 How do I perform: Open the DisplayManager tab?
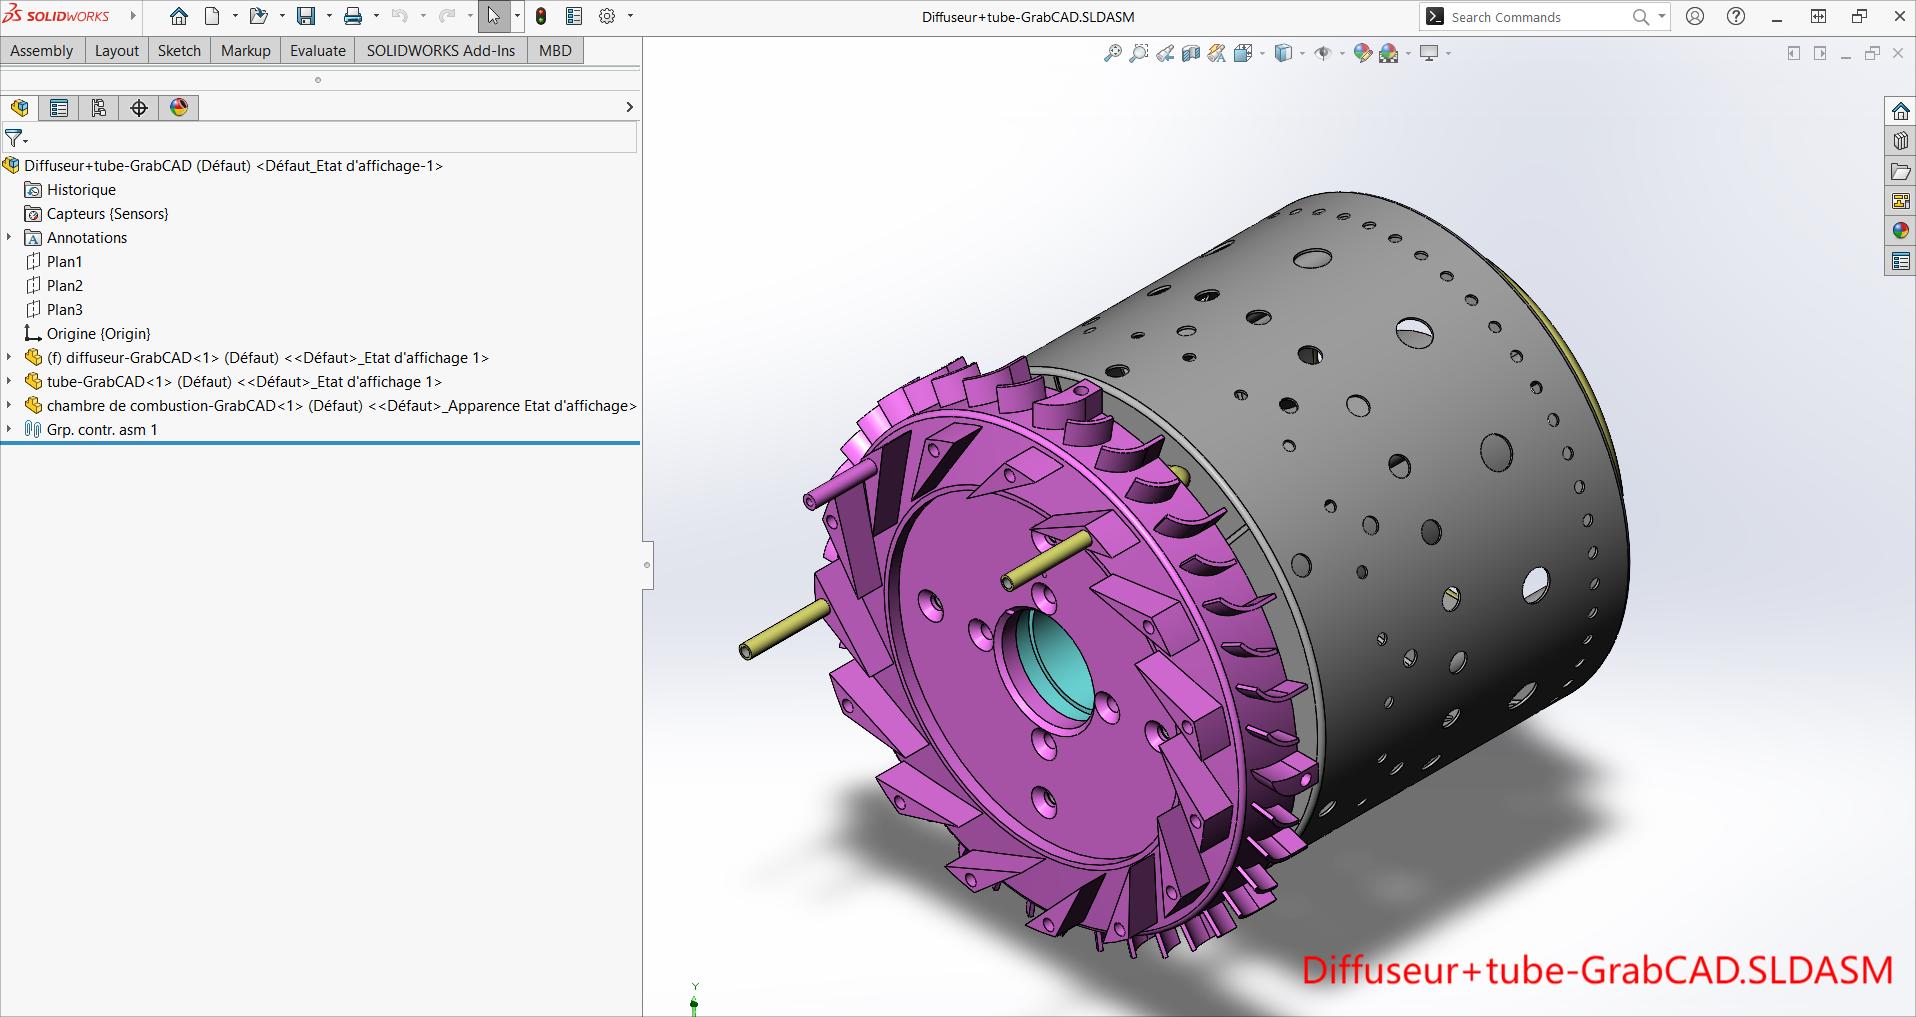coord(179,108)
